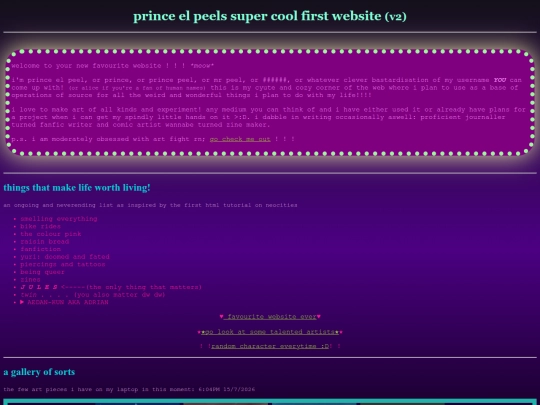
Task: Expand the AEDAN-KUN AKA ADRIAN disclosure triangle
Action: [22, 302]
